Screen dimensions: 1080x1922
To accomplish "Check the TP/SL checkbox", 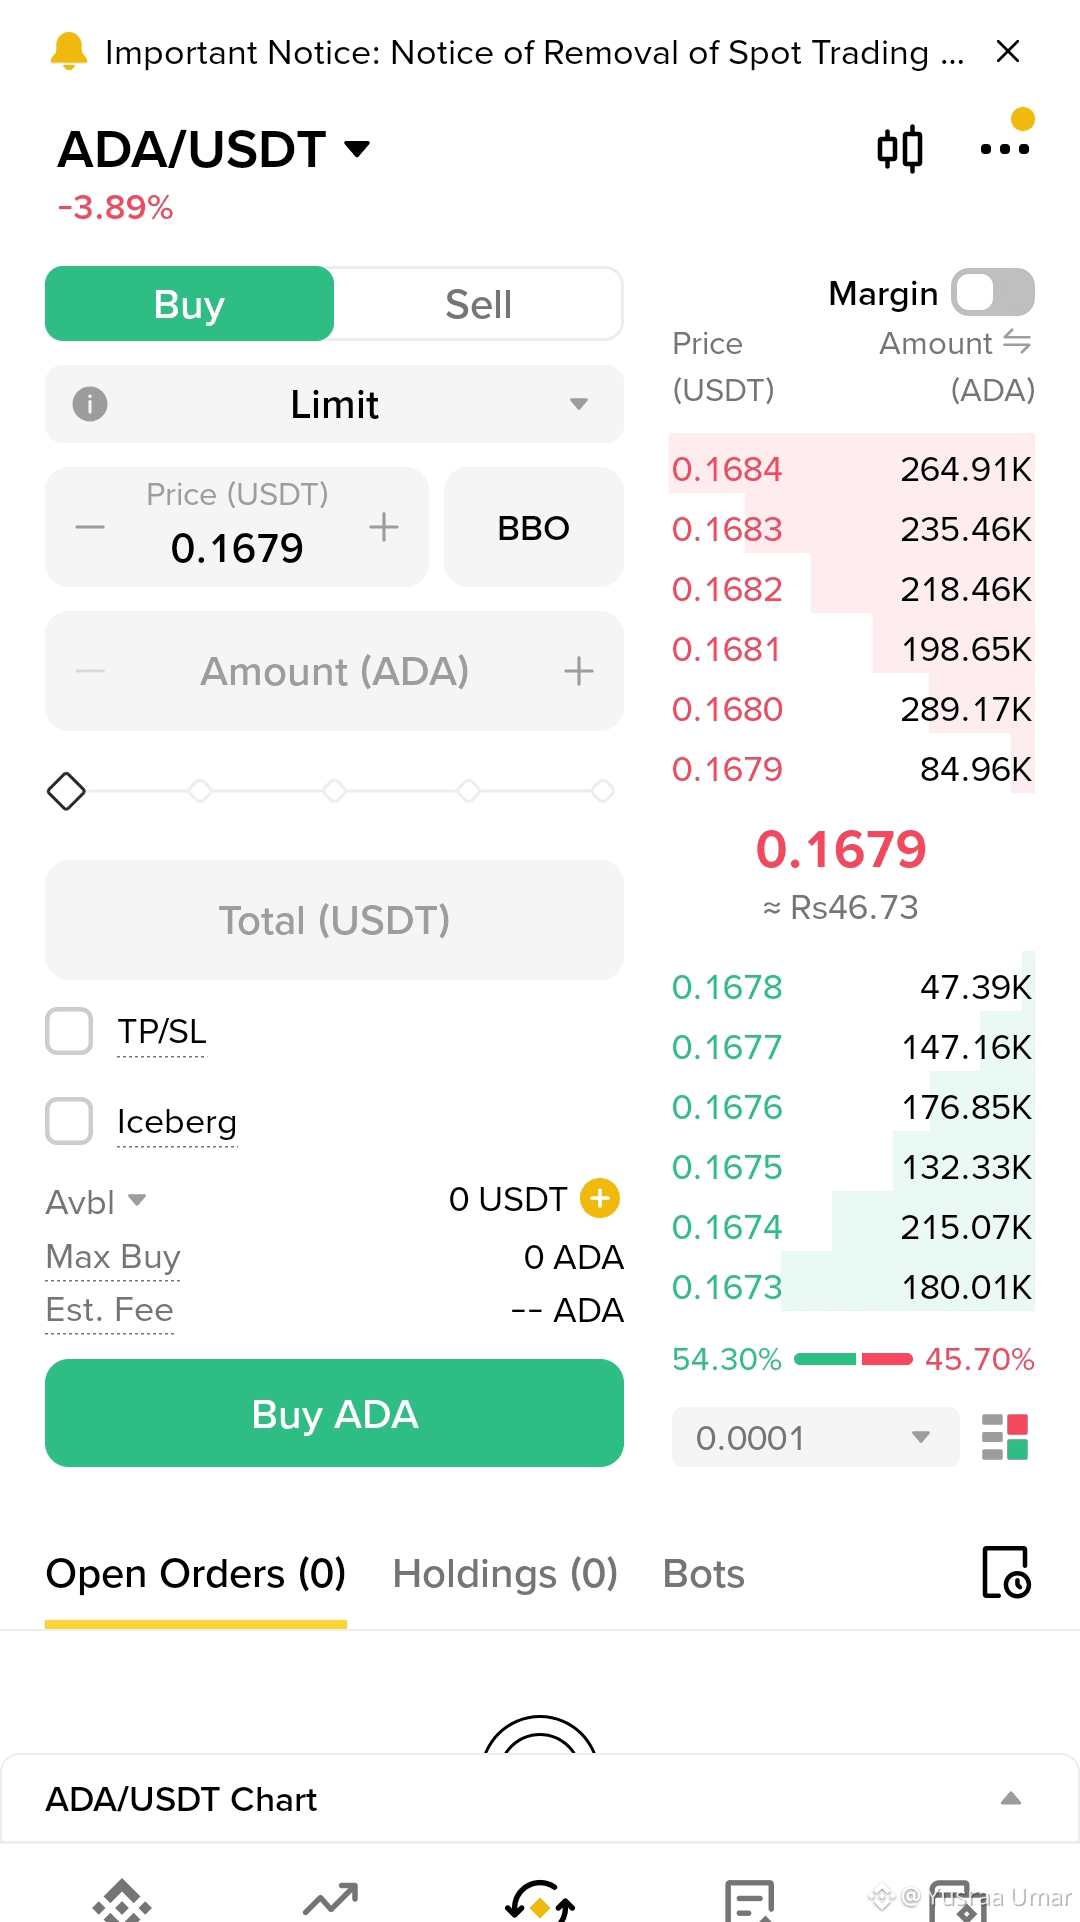I will (x=69, y=1031).
